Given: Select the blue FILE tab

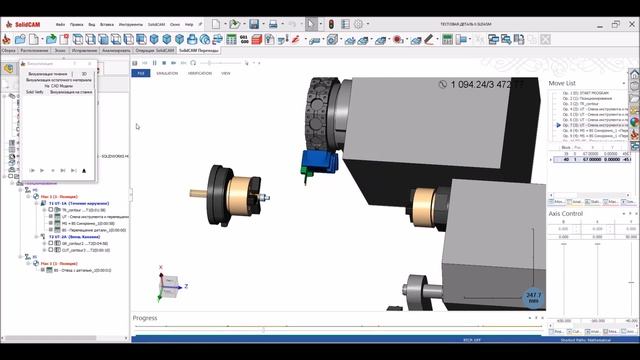Looking at the screenshot, I should click(x=141, y=73).
